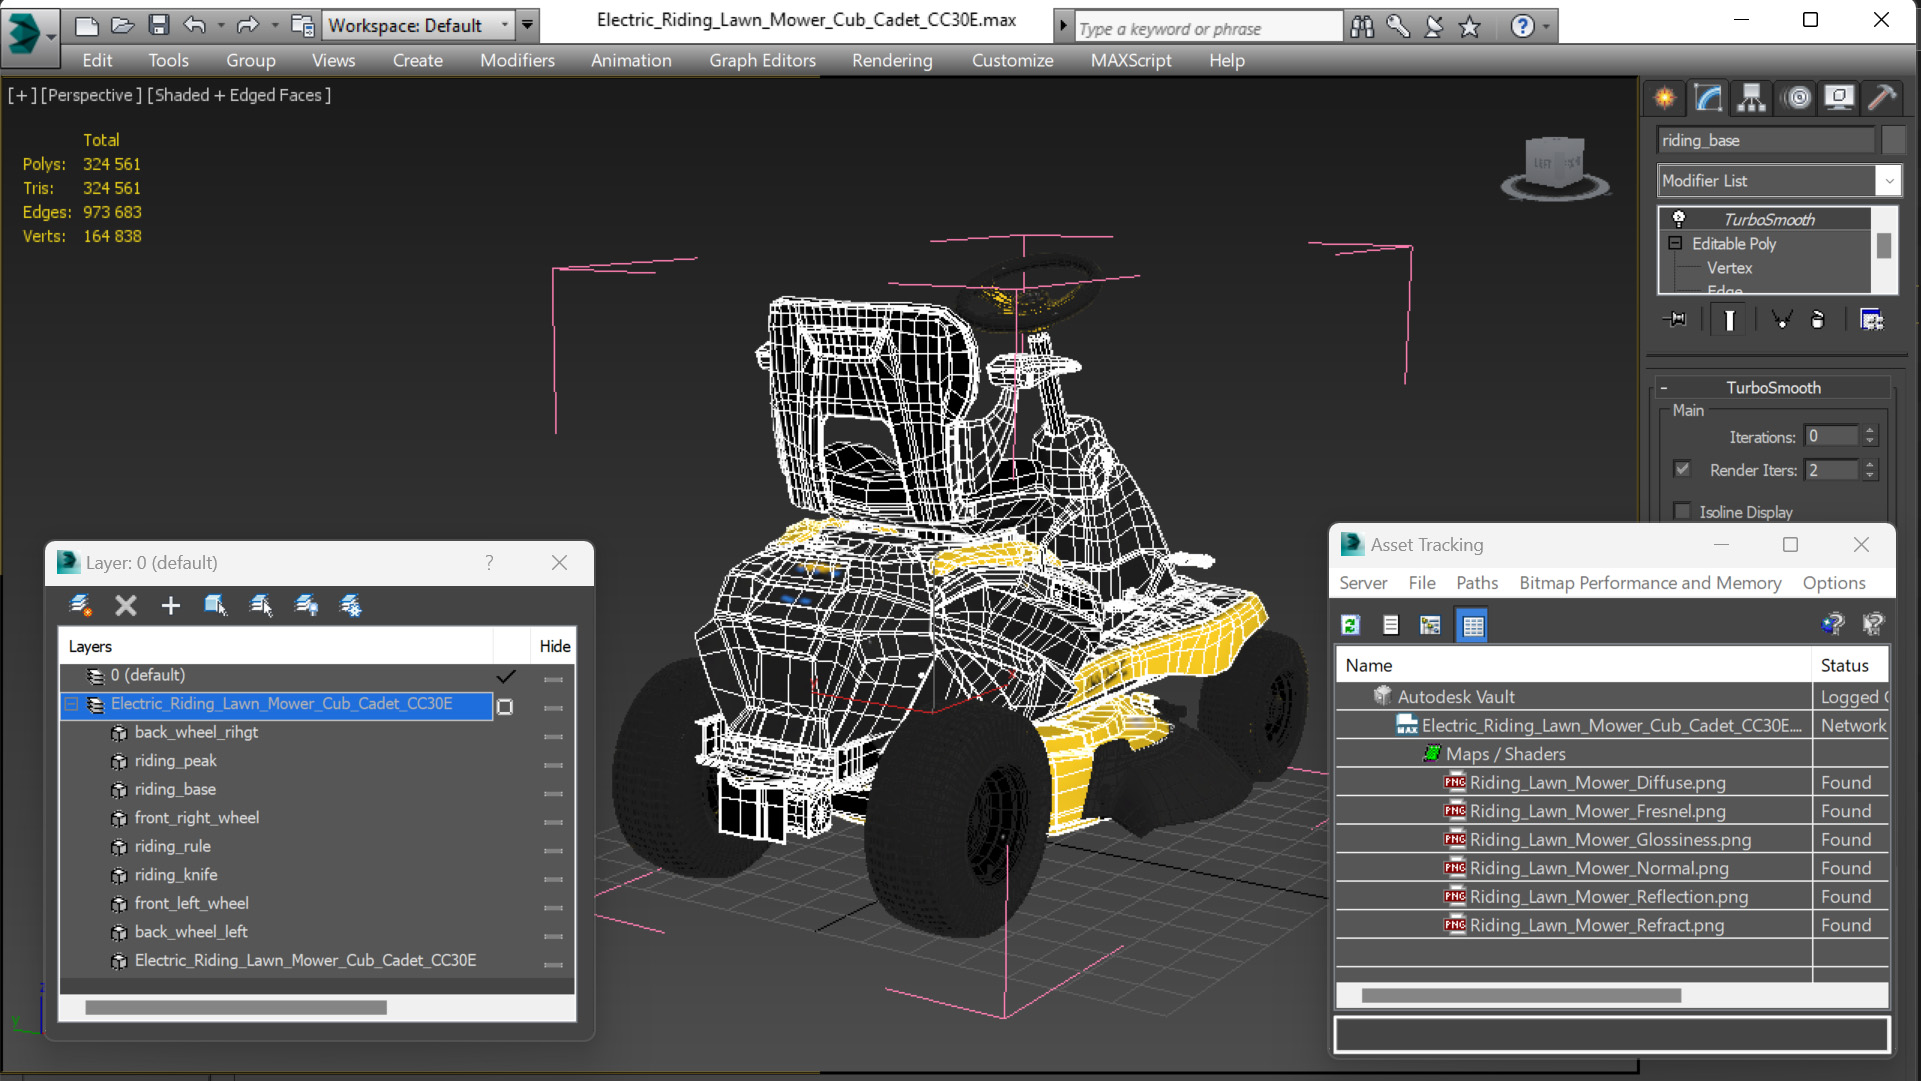
Task: Delete layer with the X icon
Action: tap(125, 605)
